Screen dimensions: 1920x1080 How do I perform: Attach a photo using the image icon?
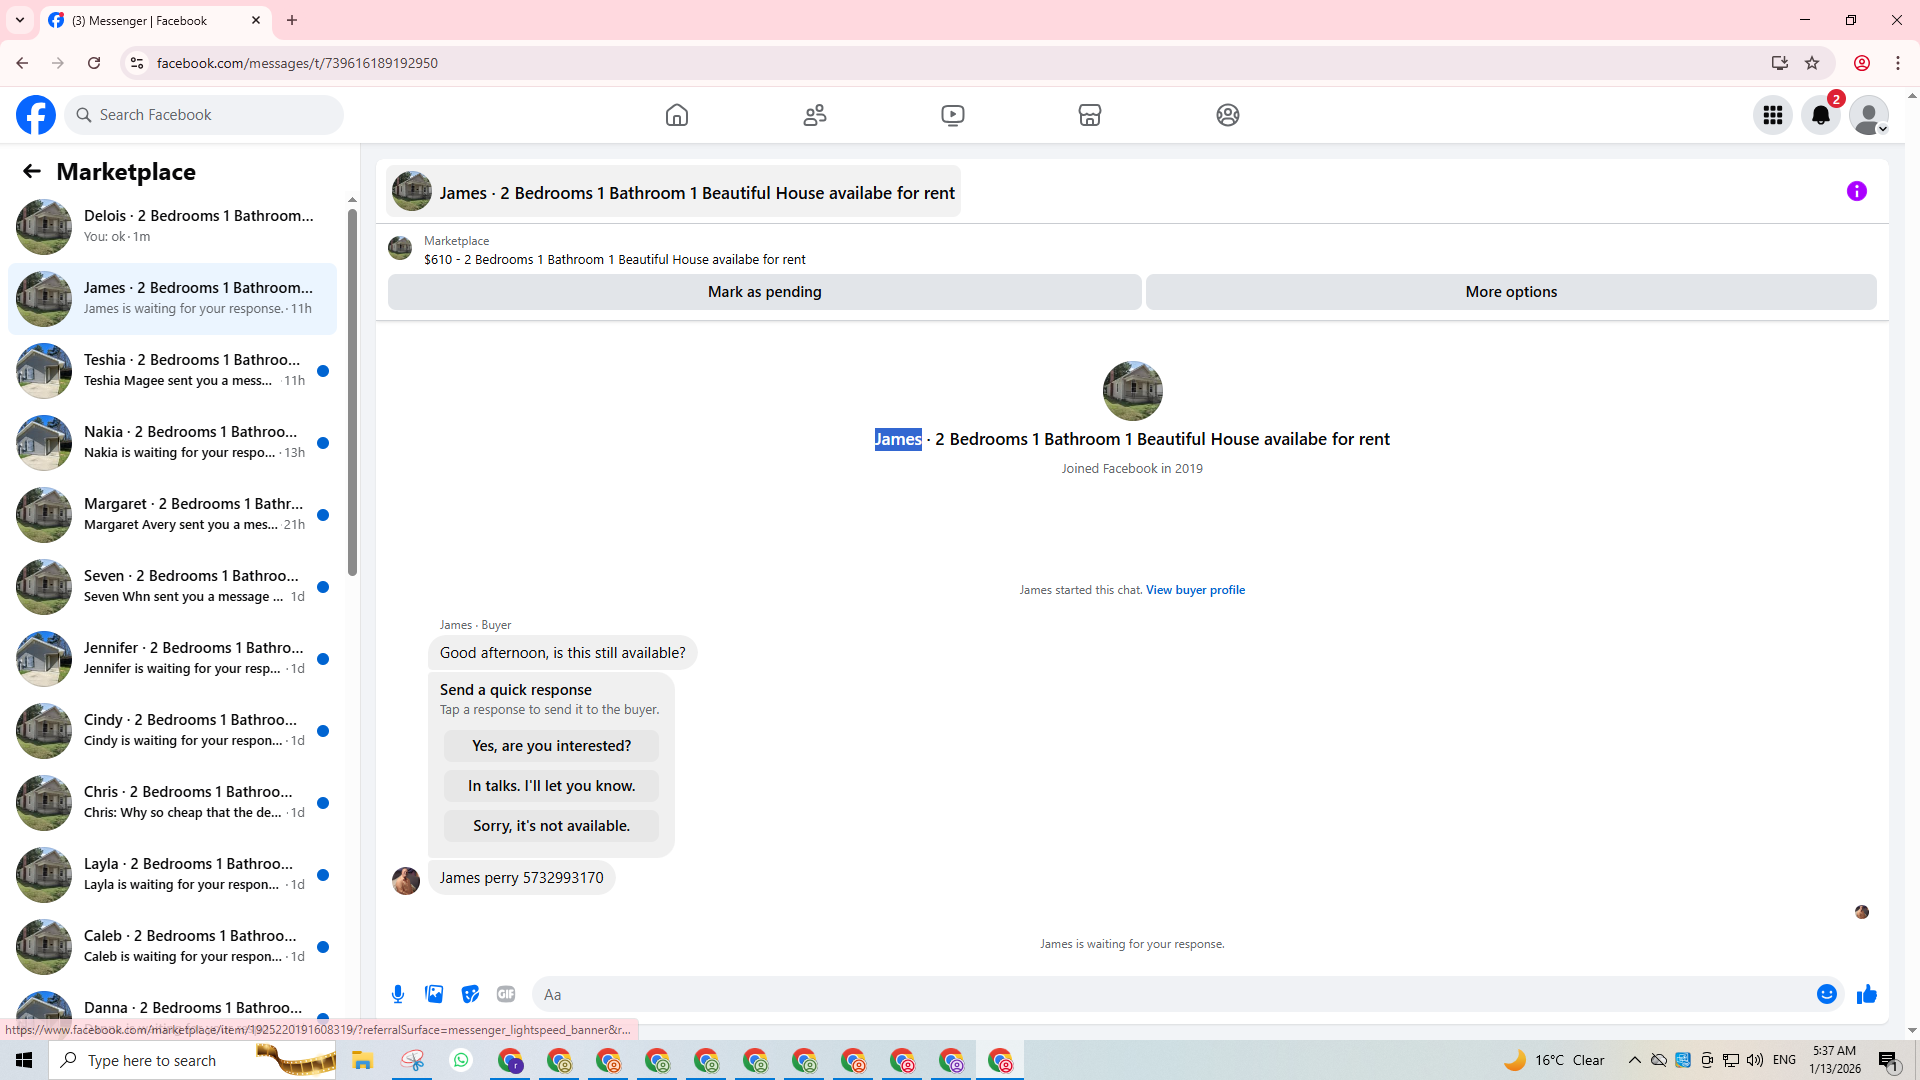[434, 994]
